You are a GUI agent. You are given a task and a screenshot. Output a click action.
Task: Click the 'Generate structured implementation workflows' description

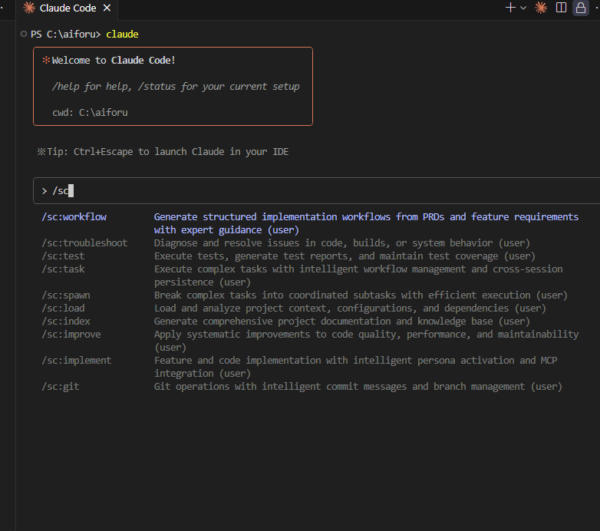click(366, 223)
